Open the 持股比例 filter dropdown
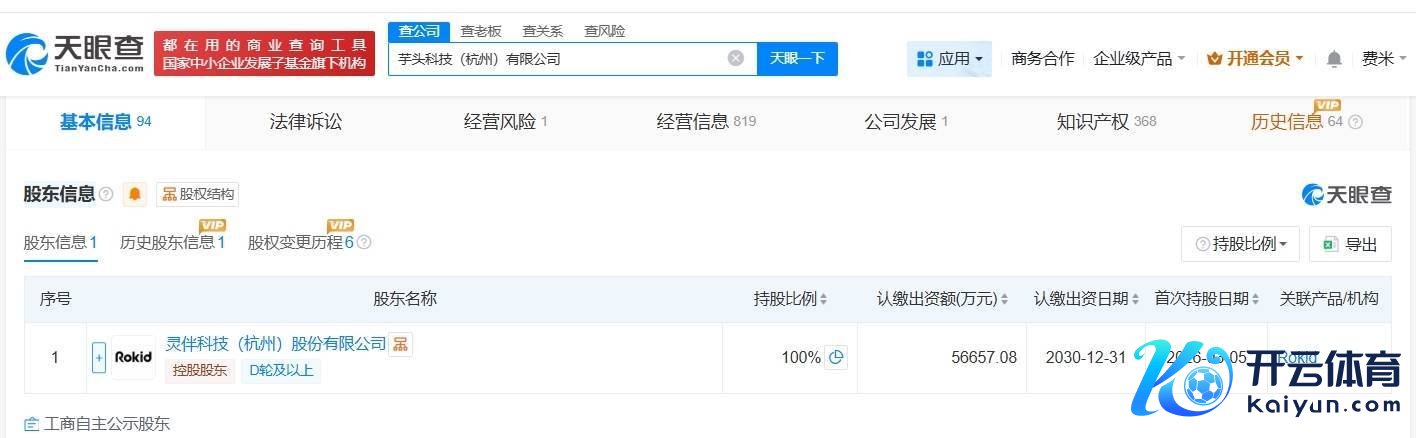 1240,244
